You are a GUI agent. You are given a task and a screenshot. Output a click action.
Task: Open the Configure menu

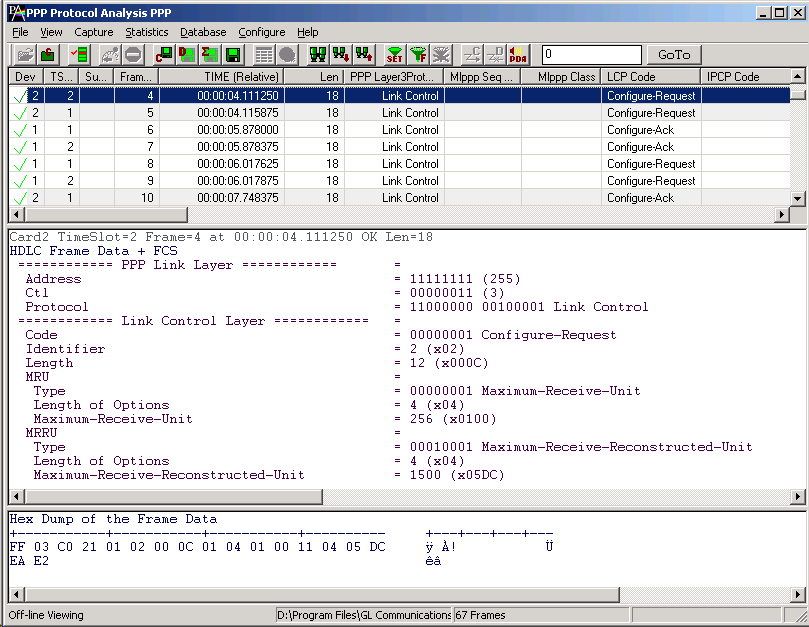point(262,32)
